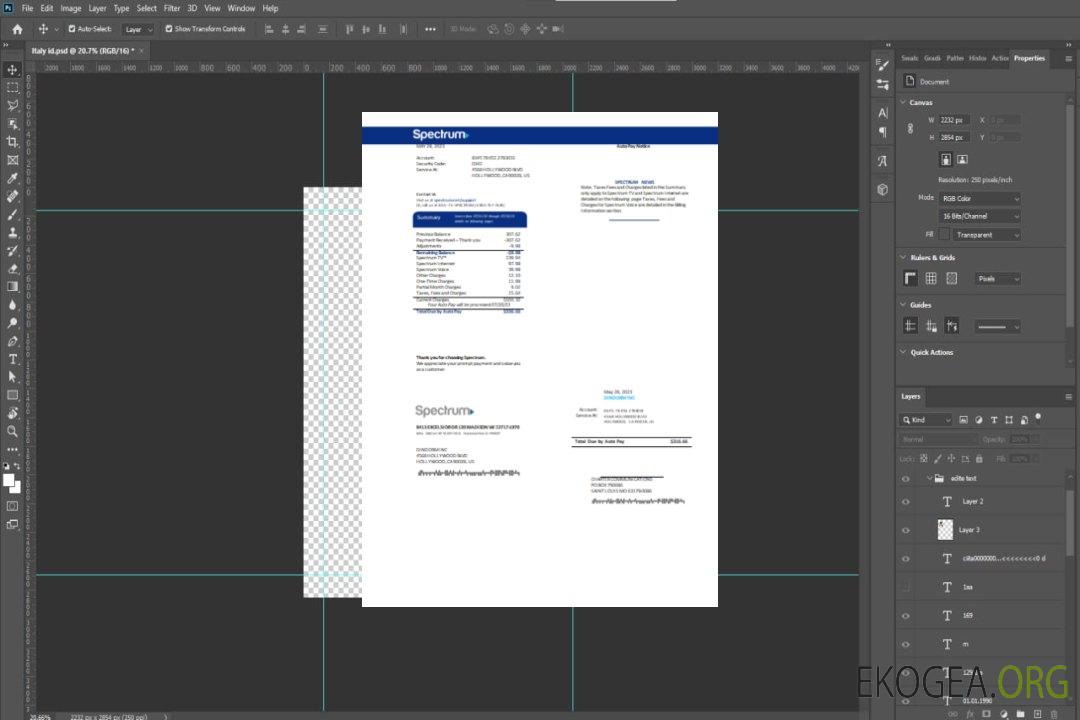Switch to the Properties tab
Image resolution: width=1080 pixels, height=720 pixels.
pyautogui.click(x=1029, y=59)
